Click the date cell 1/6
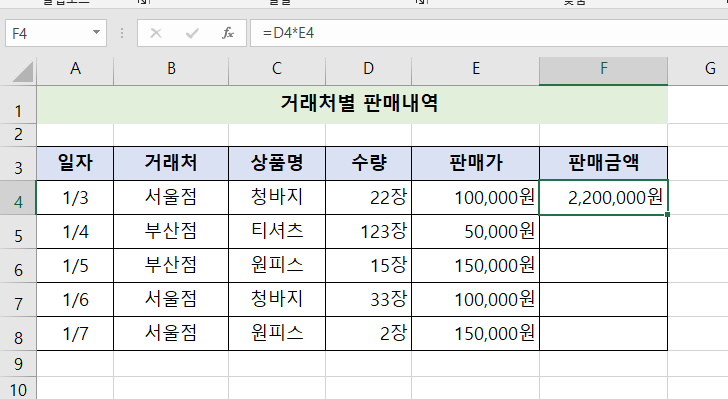The width and height of the screenshot is (728, 399). [x=75, y=300]
